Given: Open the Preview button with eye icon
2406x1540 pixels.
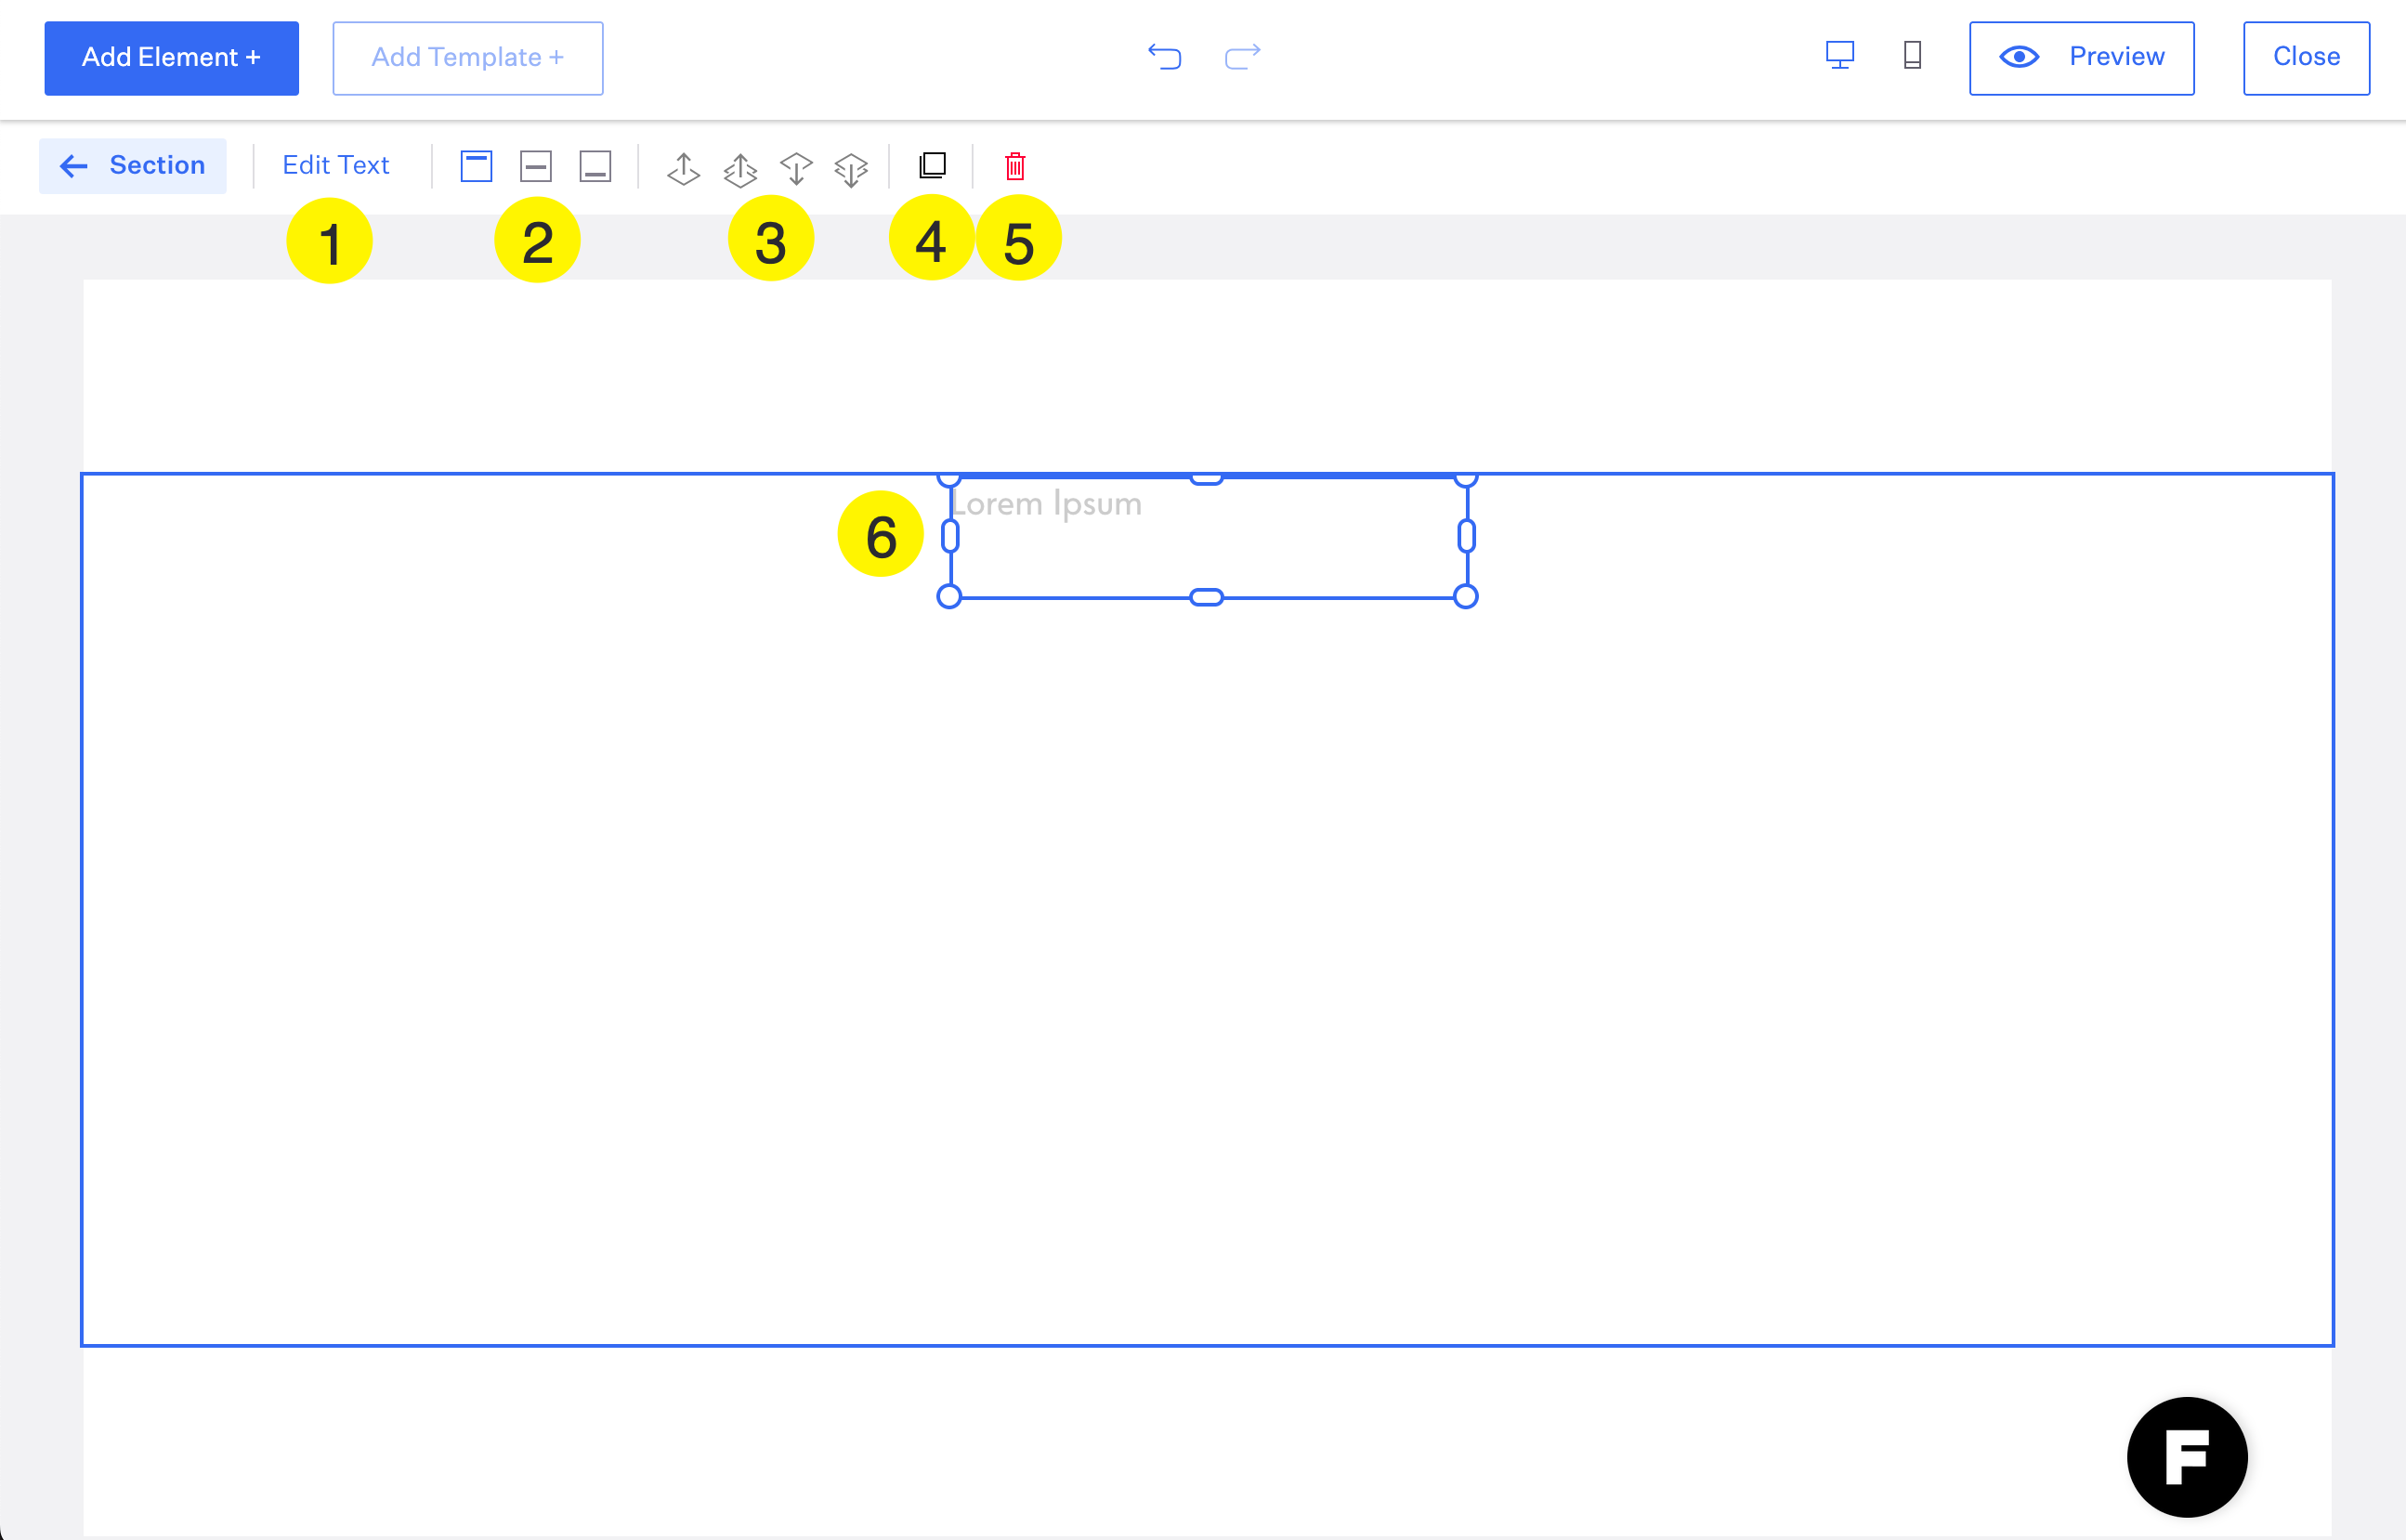Looking at the screenshot, I should click(2081, 58).
